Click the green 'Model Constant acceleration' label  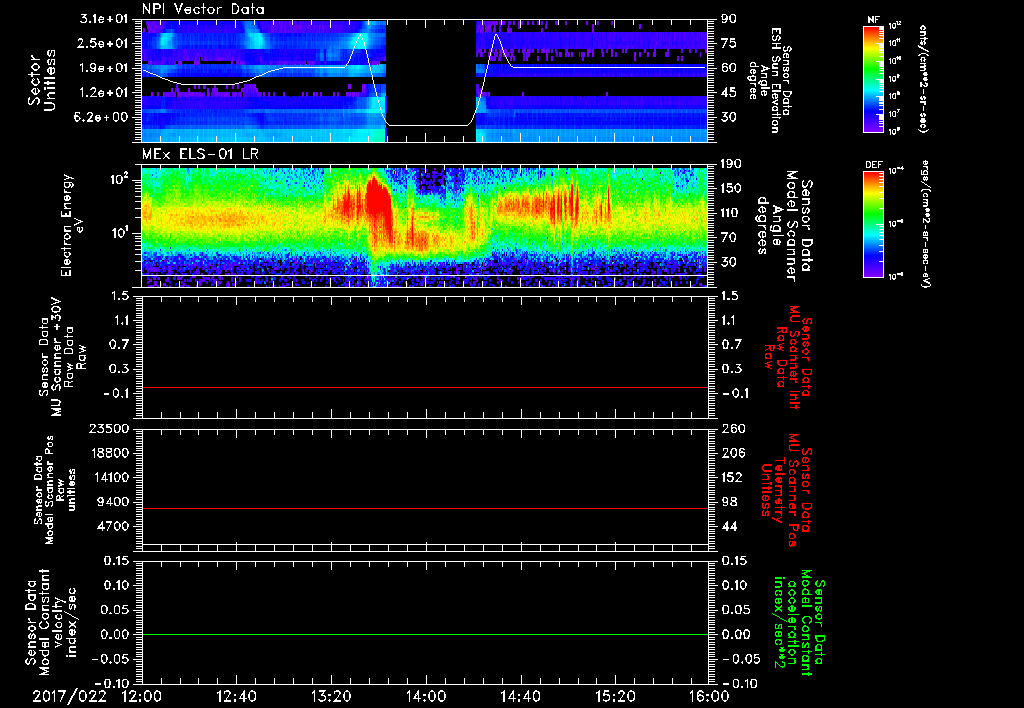(x=798, y=620)
